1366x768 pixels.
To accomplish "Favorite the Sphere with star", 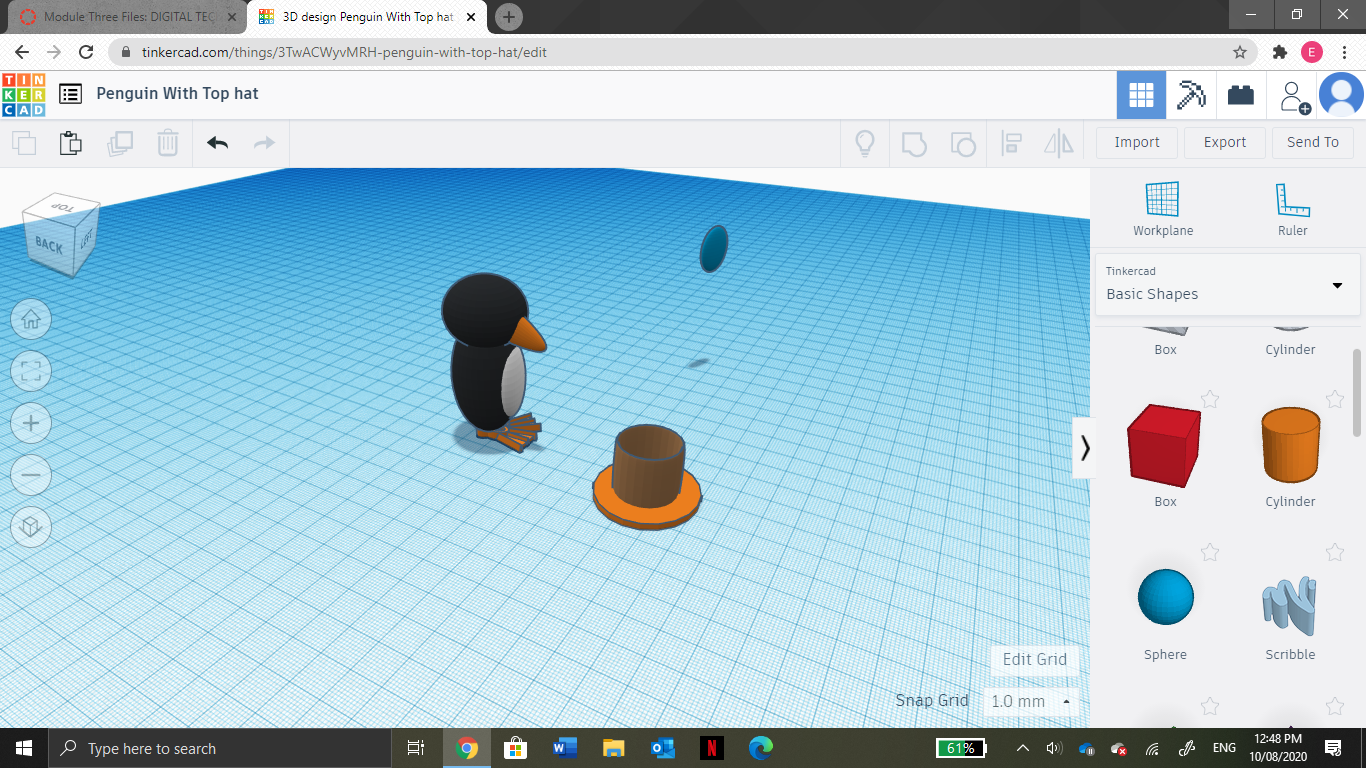I will pyautogui.click(x=1210, y=552).
